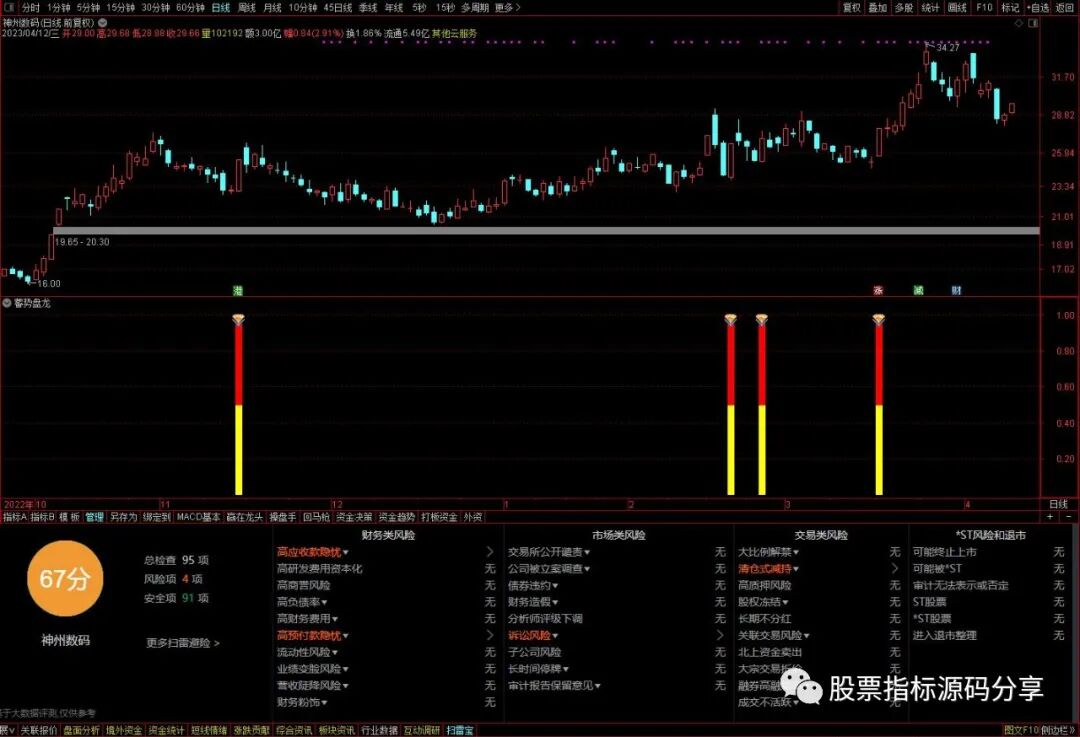The width and height of the screenshot is (1080, 737).
Task: Click the red 涨 marker under the chart
Action: click(x=878, y=291)
